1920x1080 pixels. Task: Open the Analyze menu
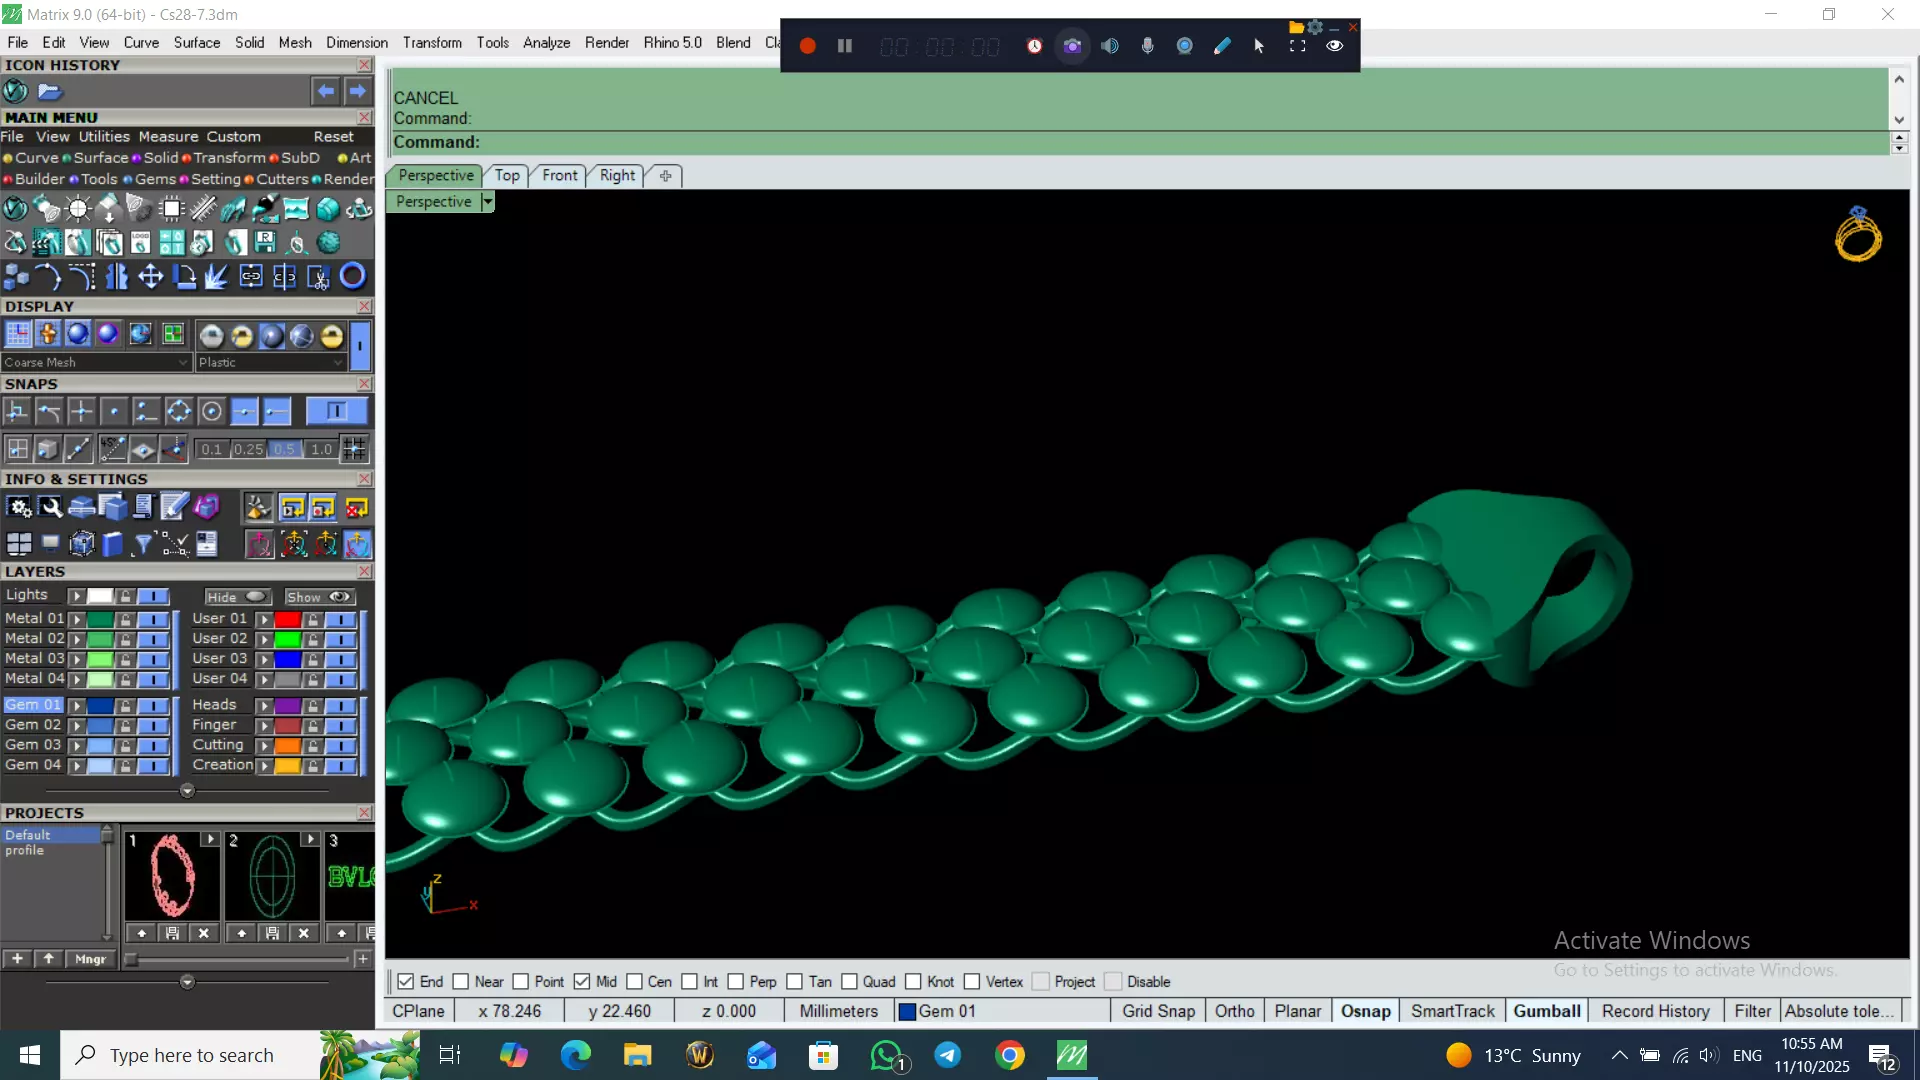click(x=546, y=43)
